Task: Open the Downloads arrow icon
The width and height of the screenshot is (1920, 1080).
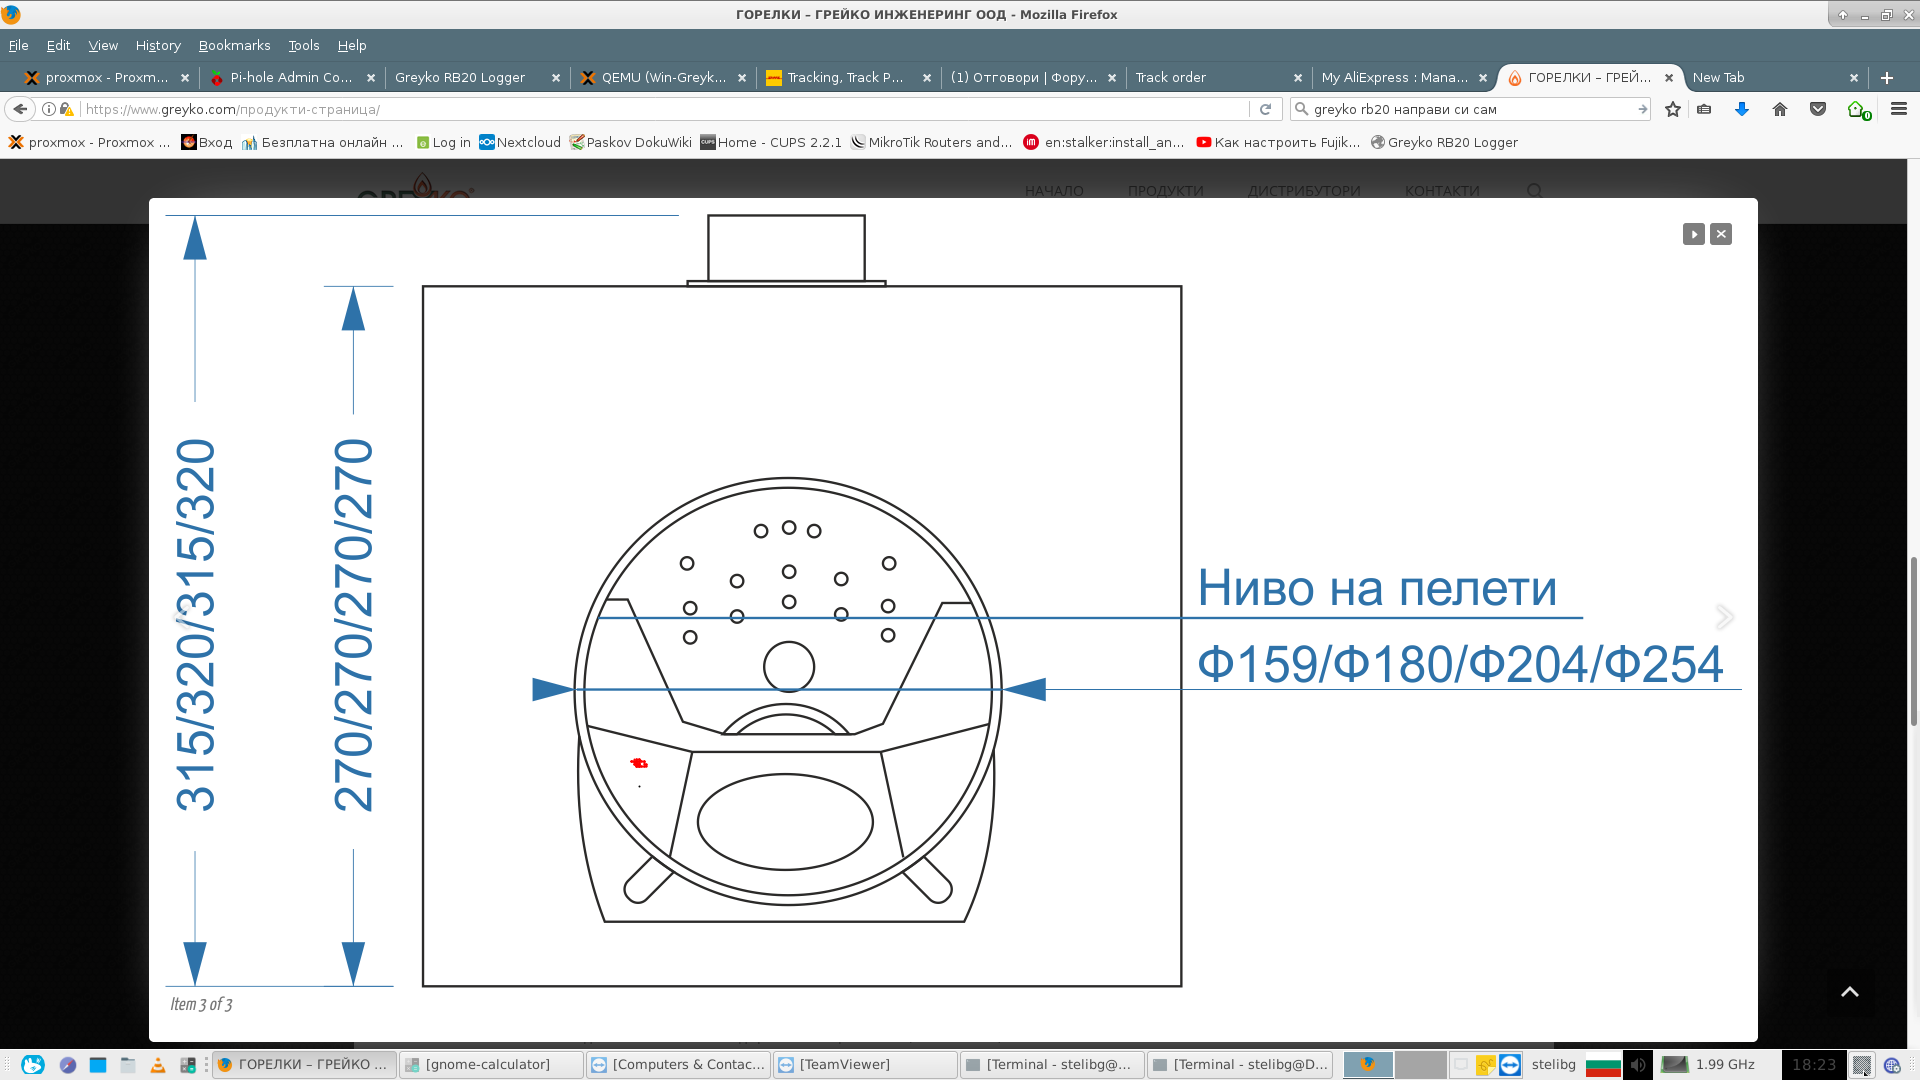Action: [1741, 110]
